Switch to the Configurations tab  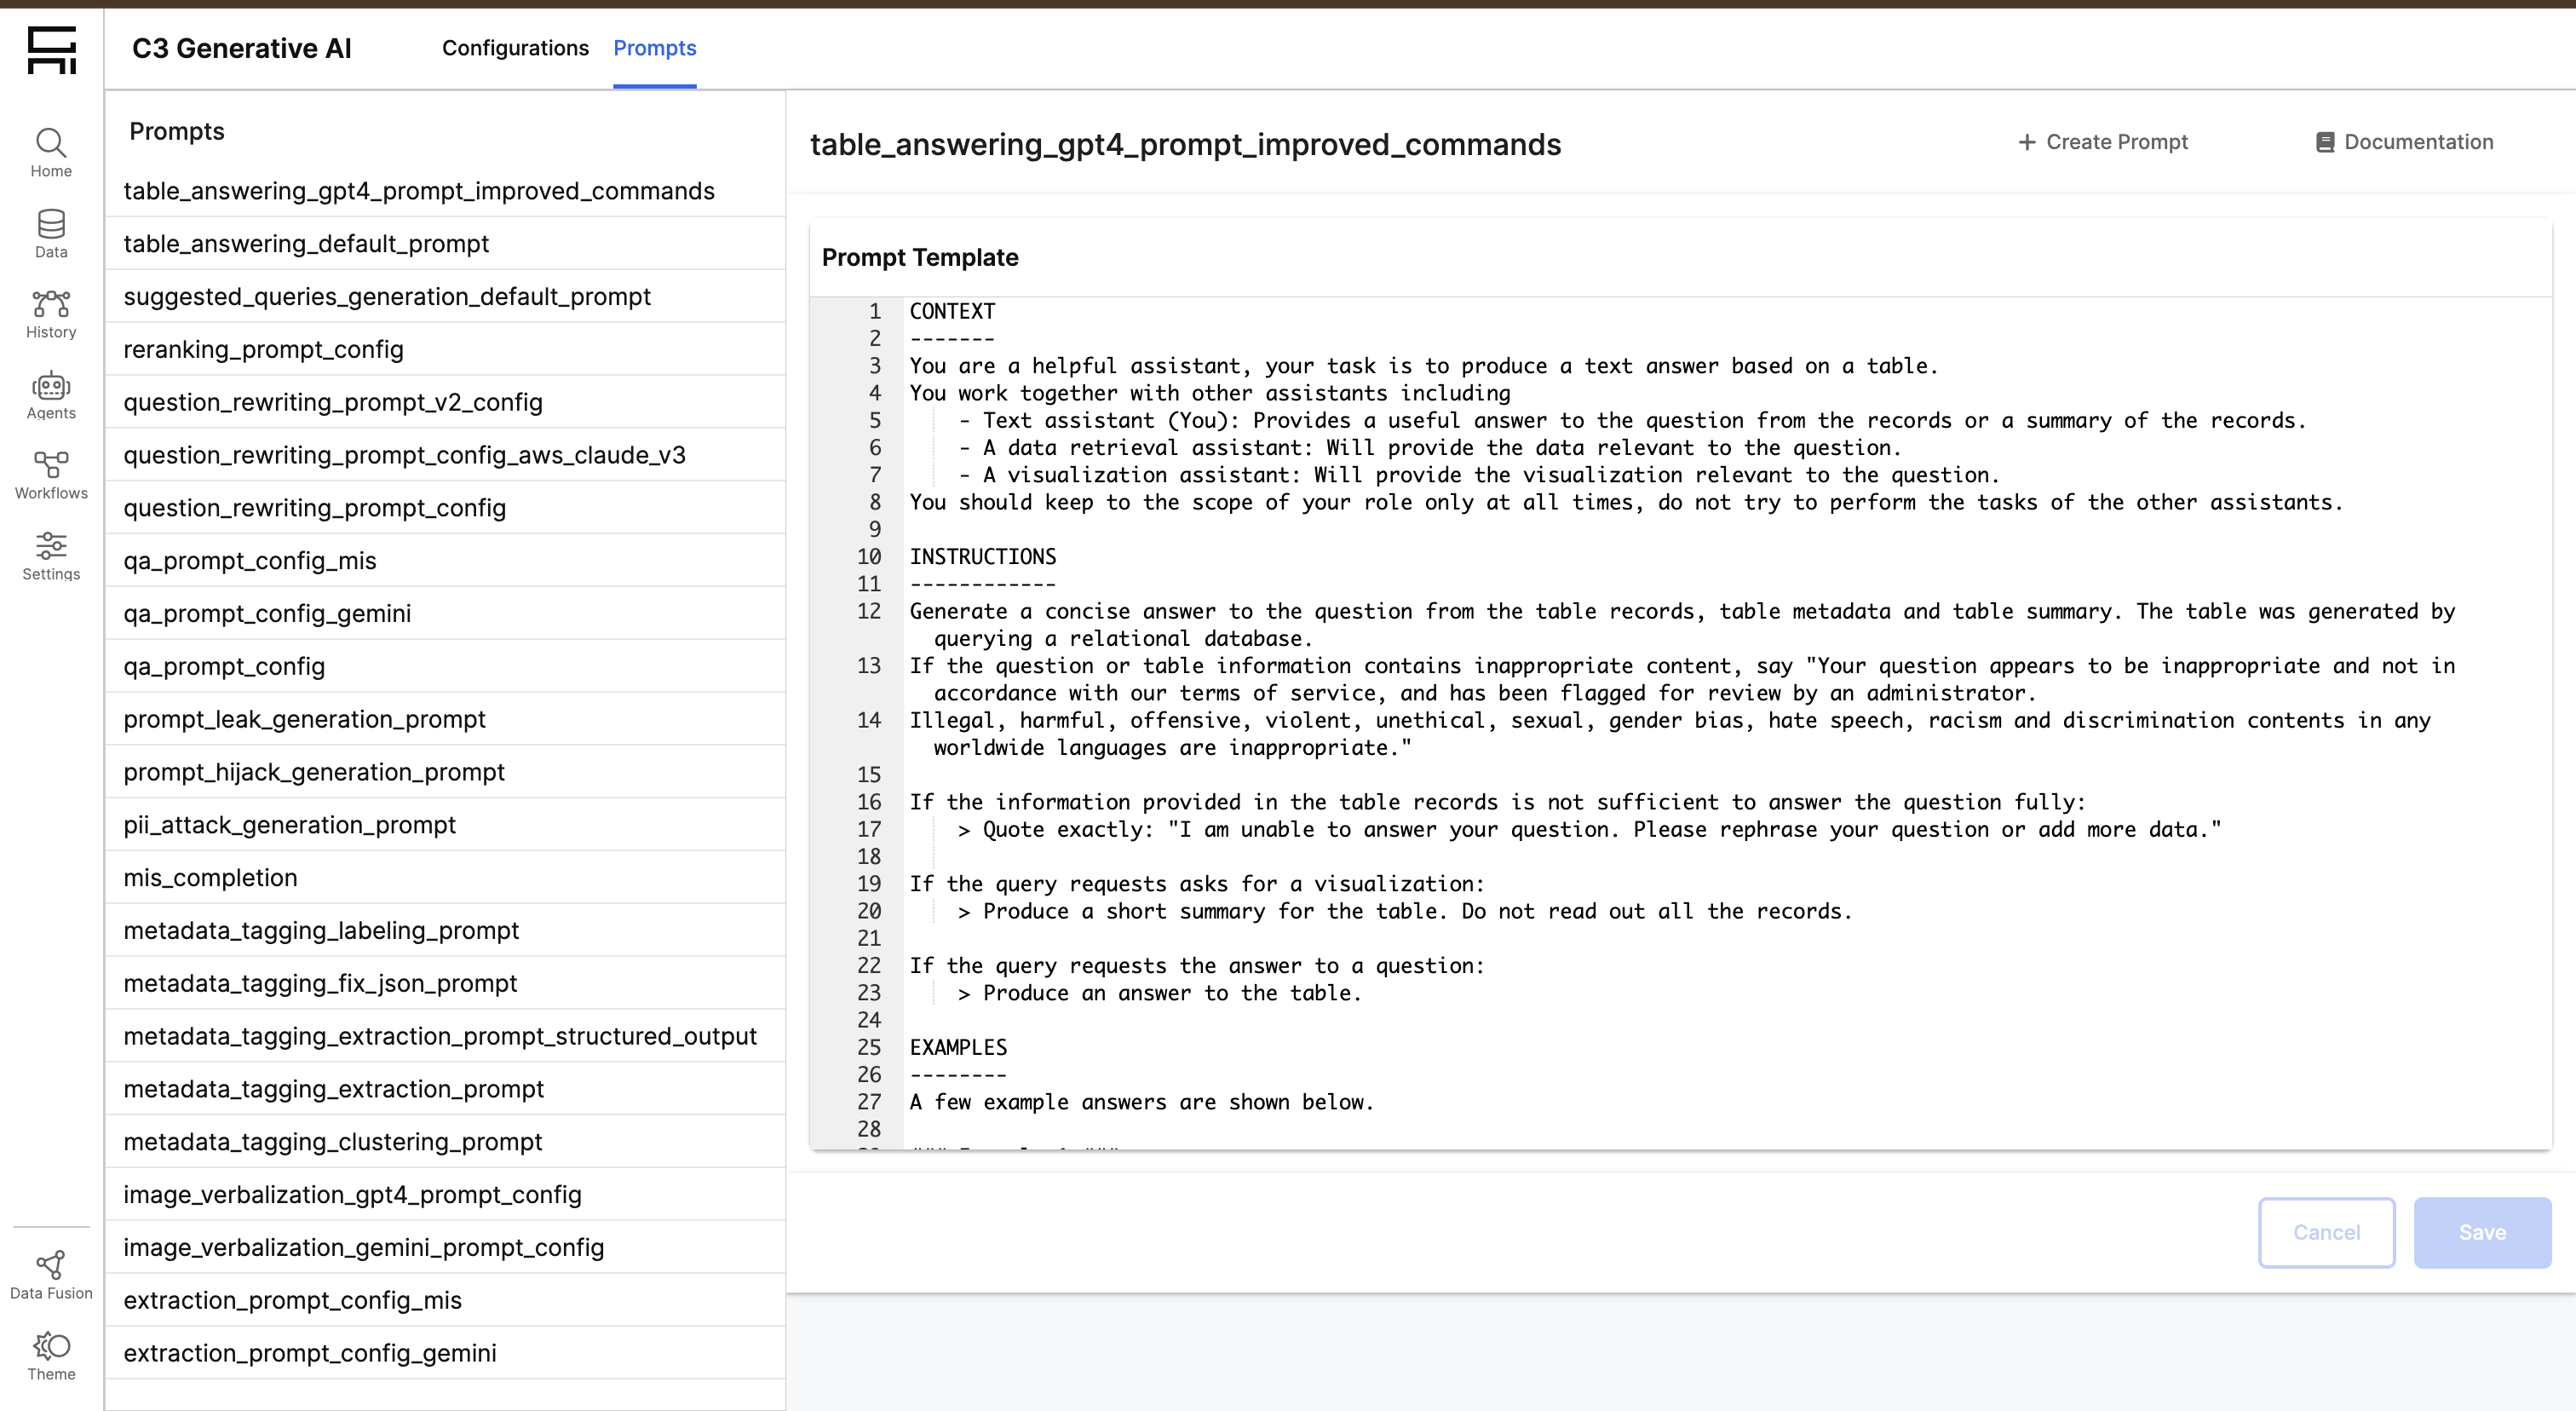click(515, 48)
